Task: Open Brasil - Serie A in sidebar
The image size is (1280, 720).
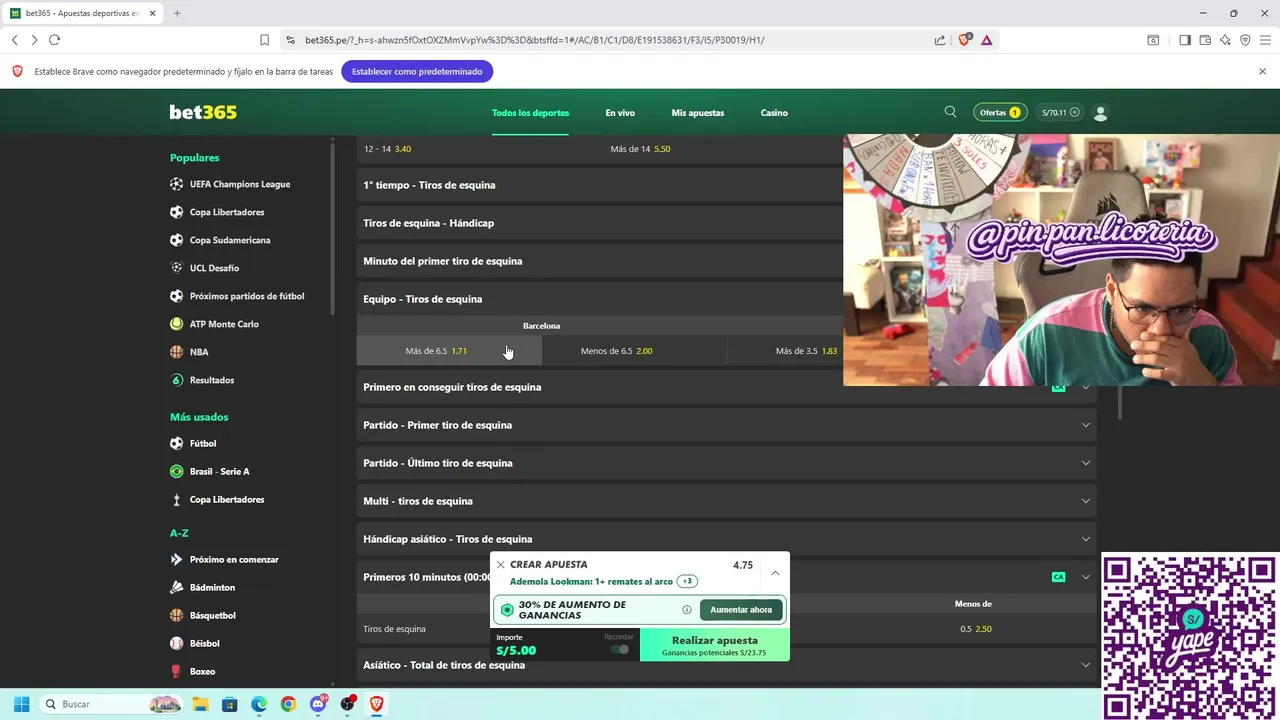Action: pyautogui.click(x=219, y=471)
